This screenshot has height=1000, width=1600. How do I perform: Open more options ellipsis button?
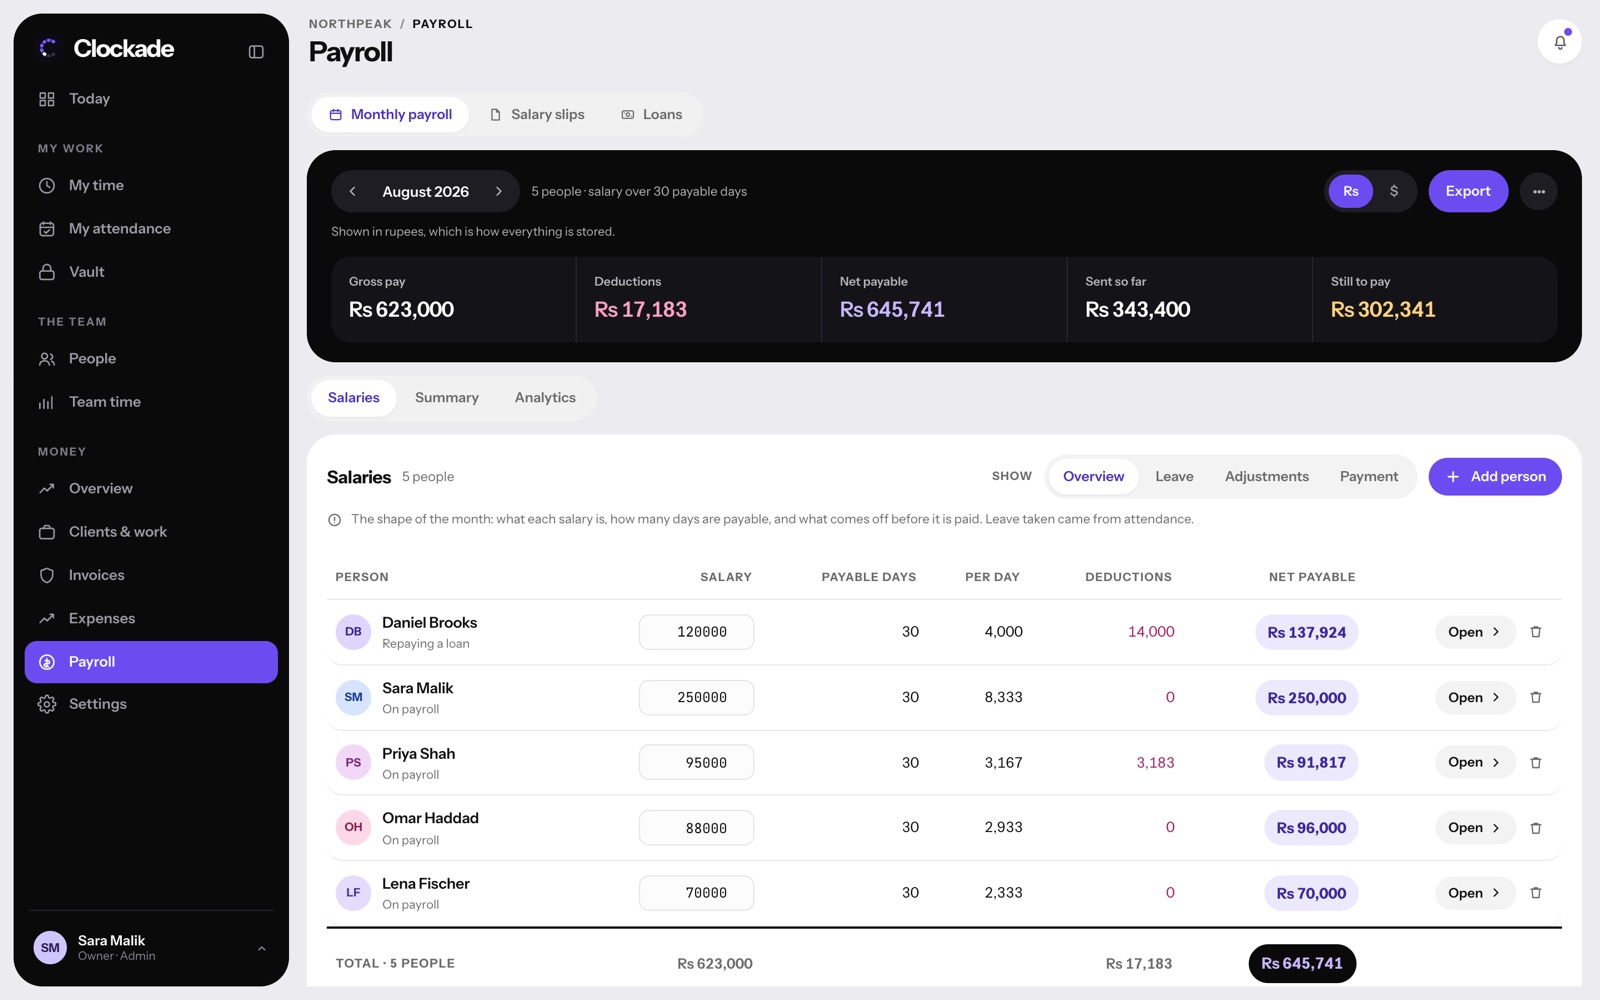coord(1538,191)
